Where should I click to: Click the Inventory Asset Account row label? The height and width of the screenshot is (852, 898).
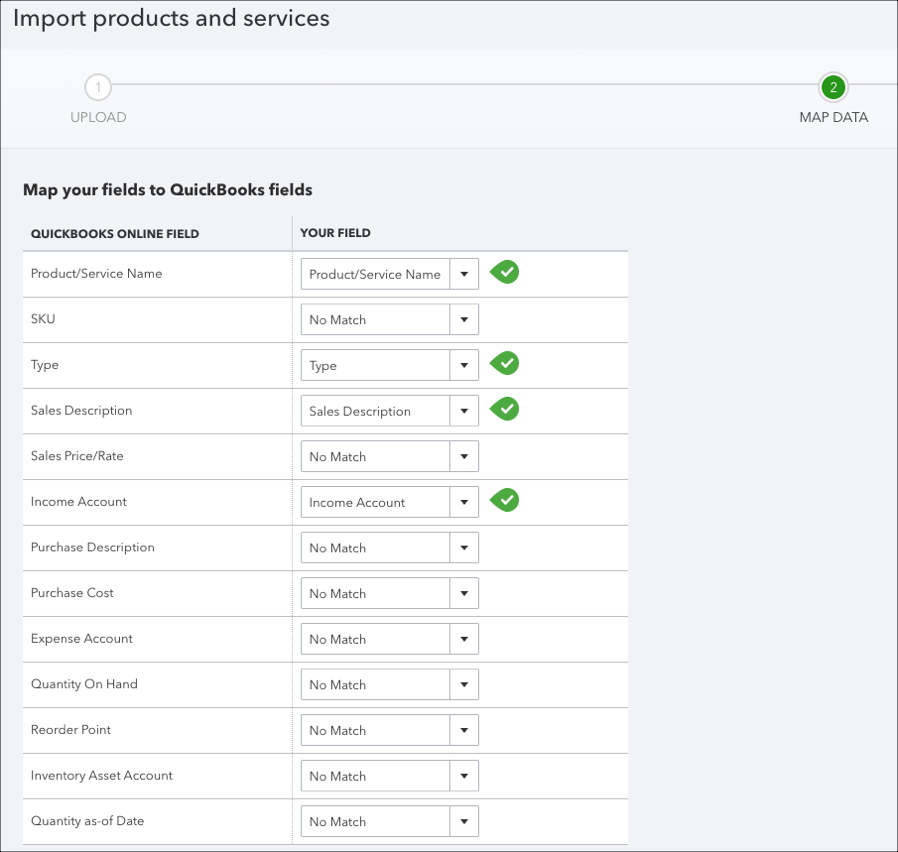[x=101, y=775]
